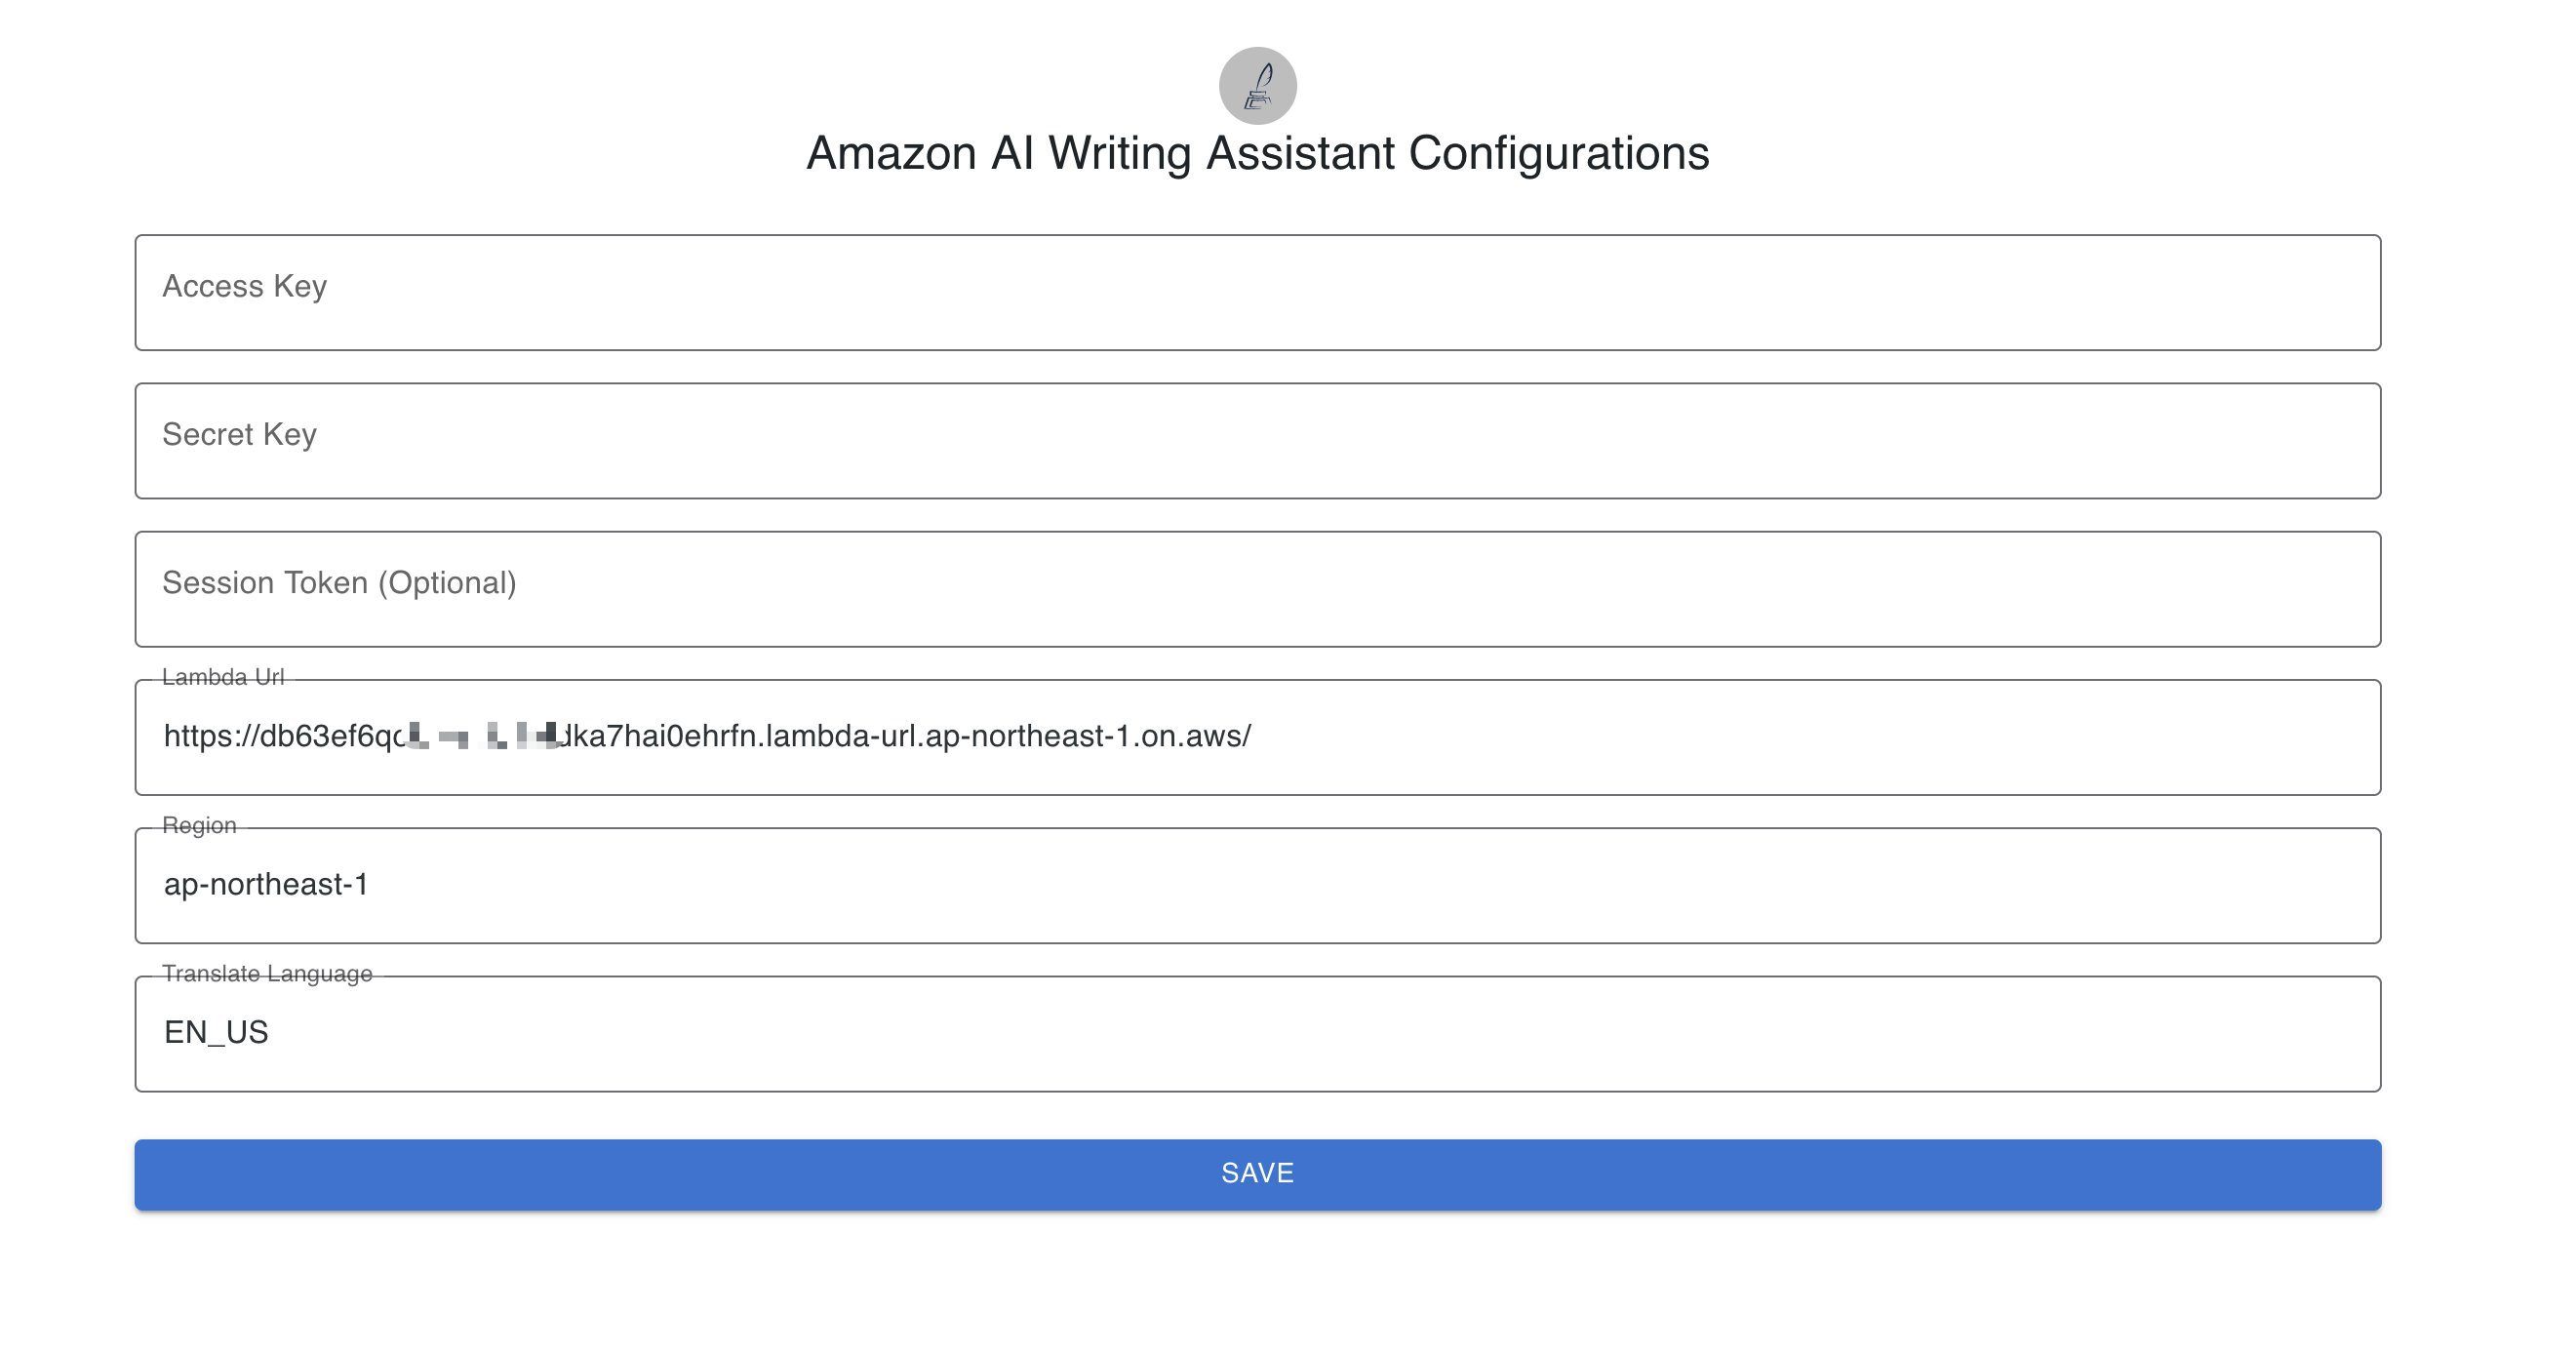Screen dimensions: 2576x1354
Task: Click the small Region floating label
Action: pyautogui.click(x=199, y=825)
